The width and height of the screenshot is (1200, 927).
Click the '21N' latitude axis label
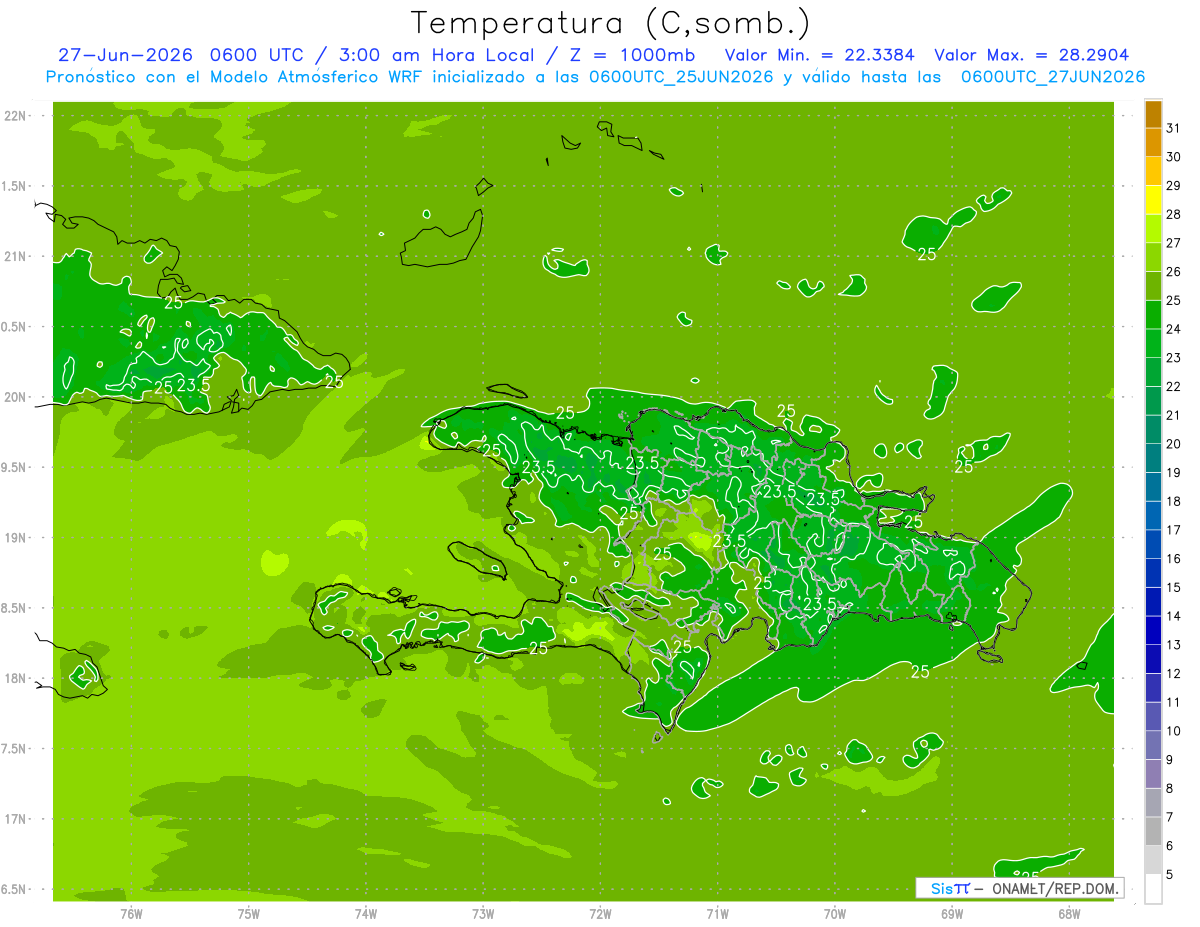pyautogui.click(x=14, y=257)
